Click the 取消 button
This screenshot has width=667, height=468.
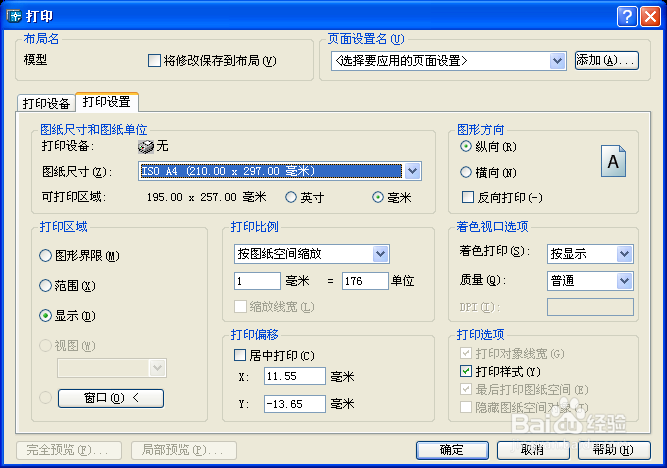(x=533, y=450)
